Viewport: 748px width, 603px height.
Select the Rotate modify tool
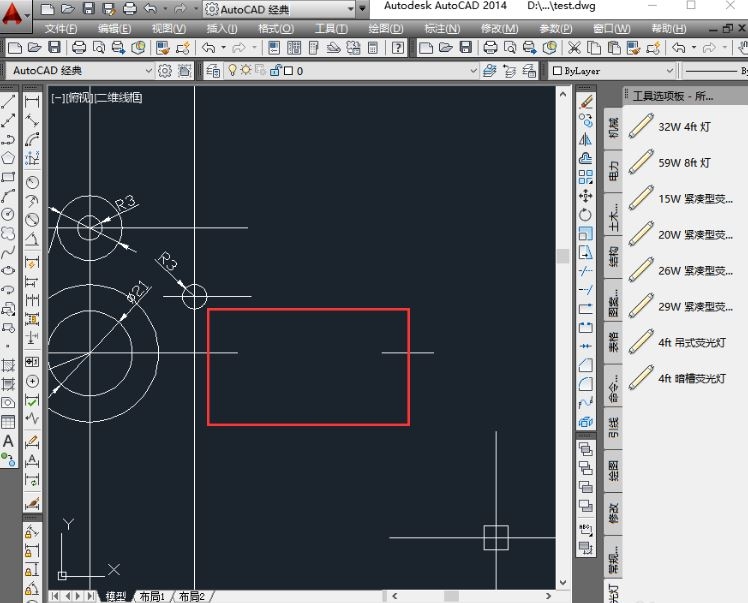(586, 215)
